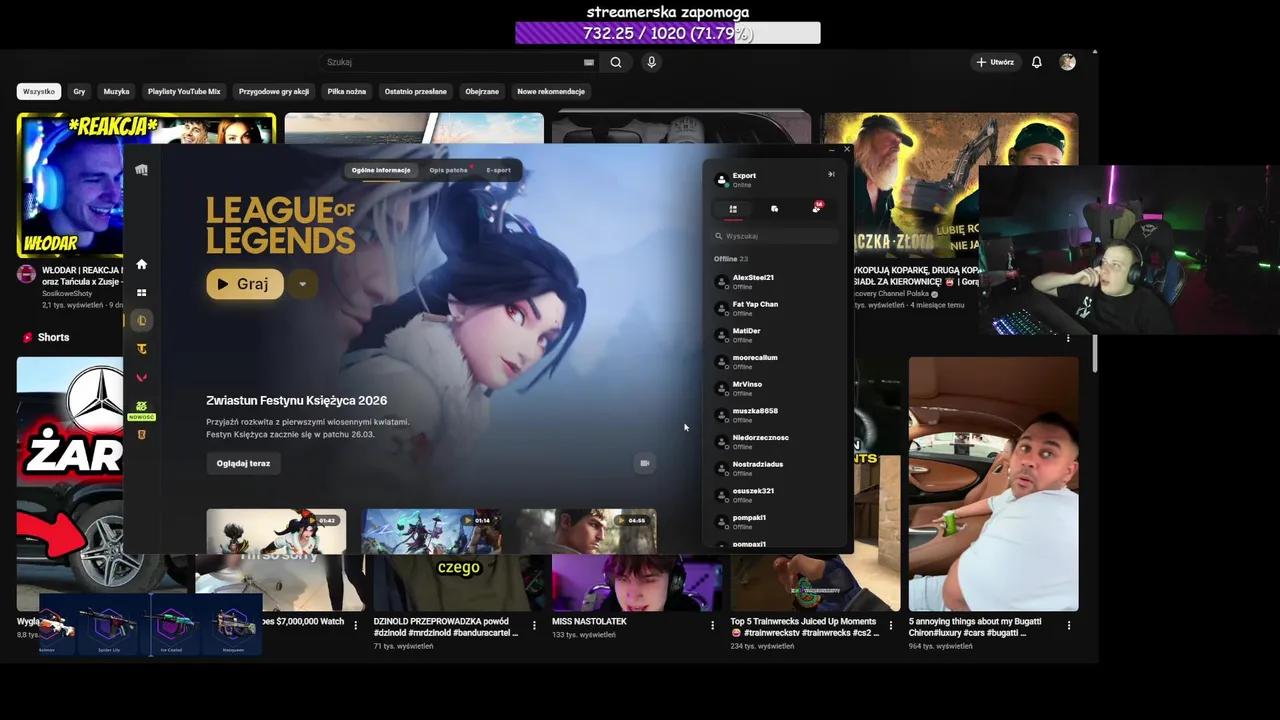Select the Teamfight Tactics sidebar icon
Image resolution: width=1280 pixels, height=720 pixels.
tap(141, 349)
